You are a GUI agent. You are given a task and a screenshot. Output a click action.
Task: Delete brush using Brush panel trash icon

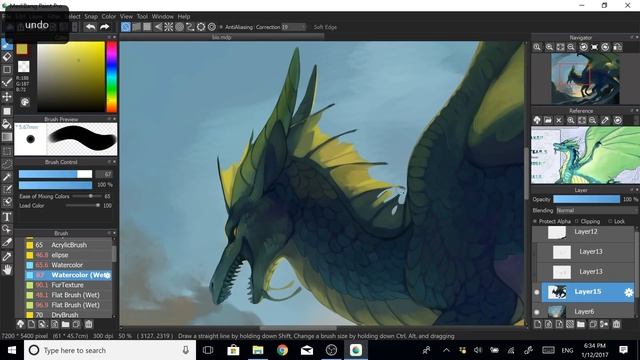(89, 324)
